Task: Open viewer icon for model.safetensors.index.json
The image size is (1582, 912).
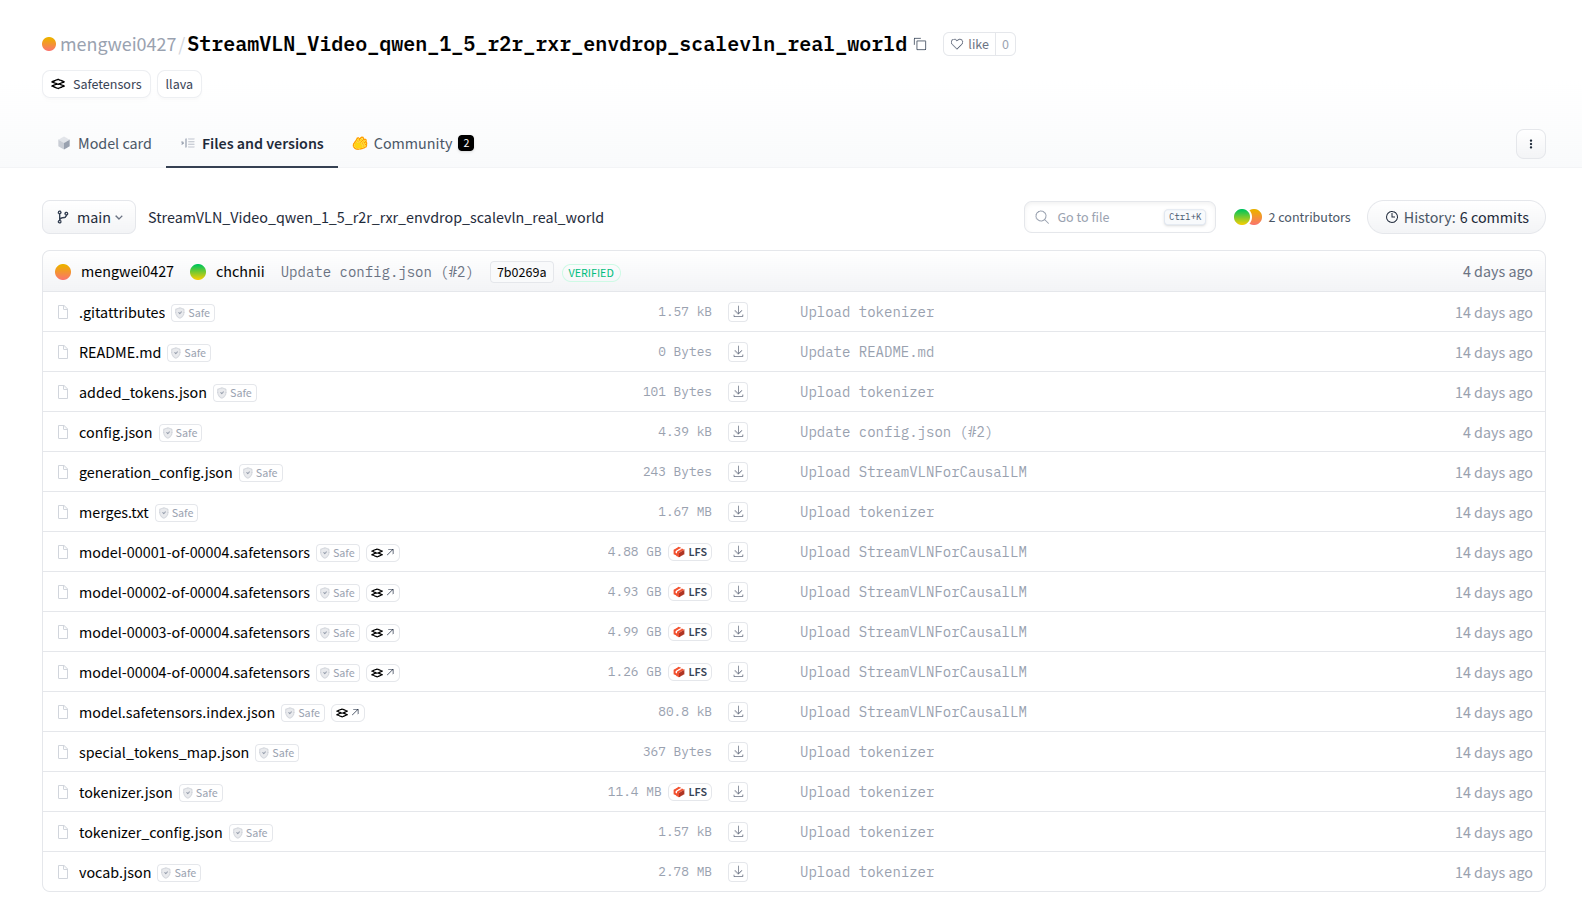Action: click(x=348, y=713)
